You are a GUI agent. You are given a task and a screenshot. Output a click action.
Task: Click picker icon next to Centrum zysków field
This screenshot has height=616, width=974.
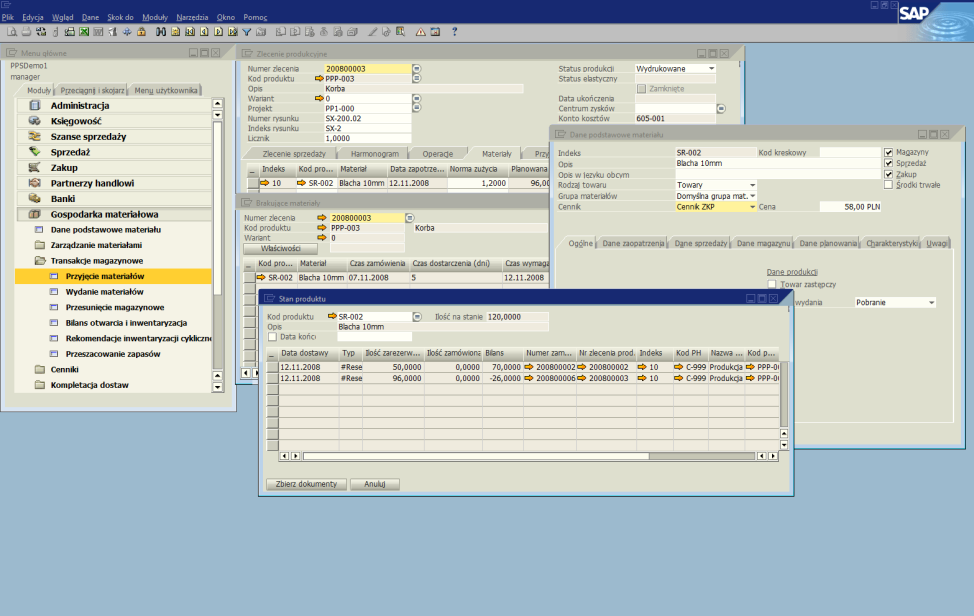click(721, 109)
